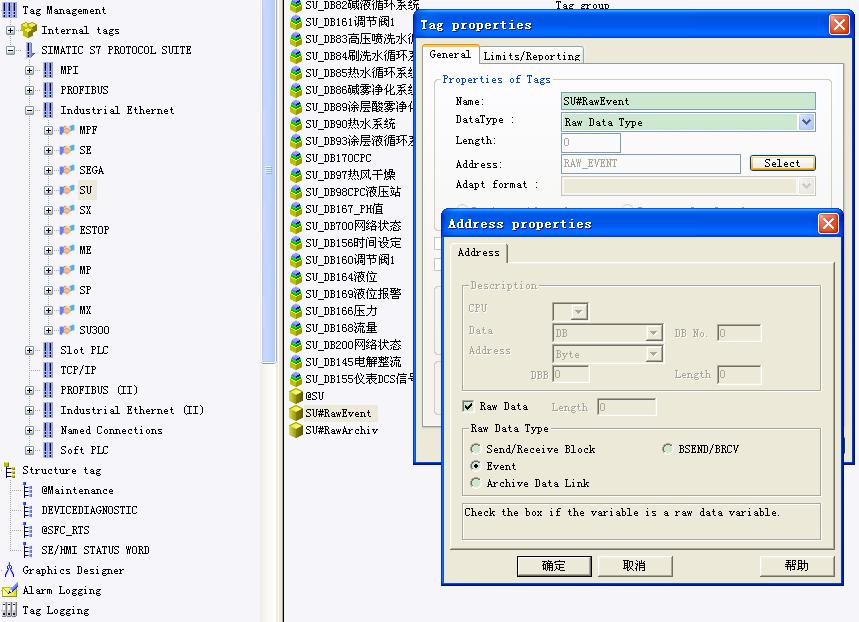The image size is (859, 622).
Task: Select the Address tab
Action: [x=478, y=253]
